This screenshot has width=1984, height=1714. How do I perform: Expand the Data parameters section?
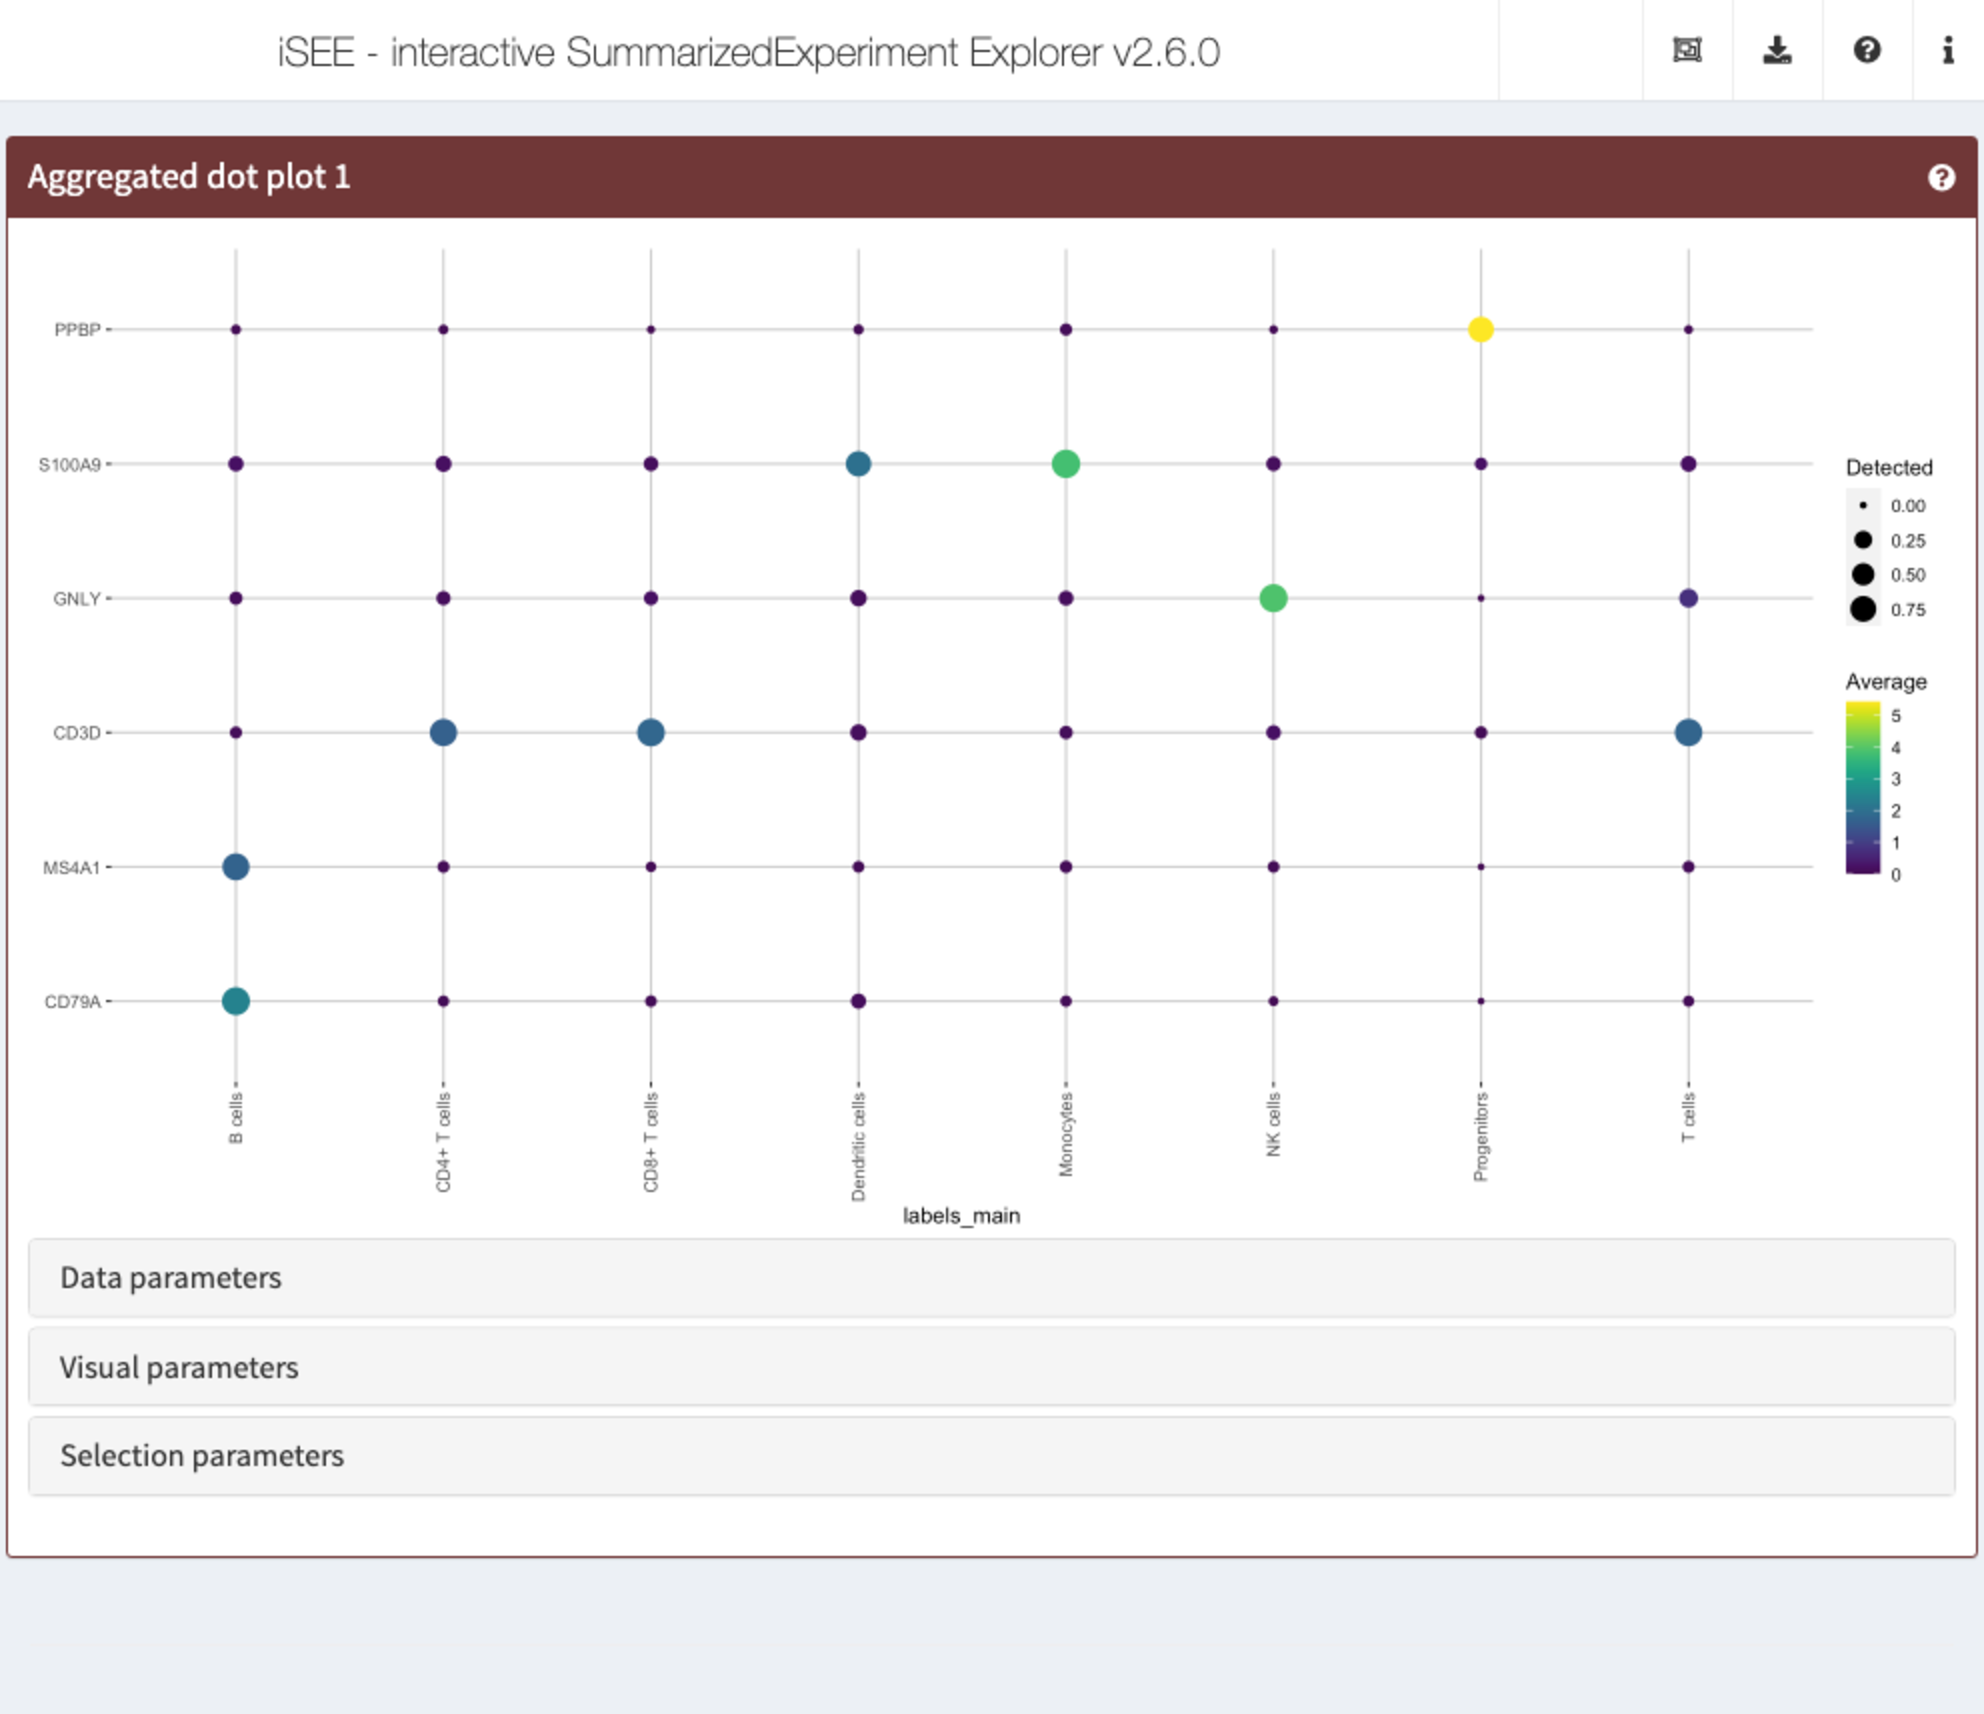click(991, 1277)
